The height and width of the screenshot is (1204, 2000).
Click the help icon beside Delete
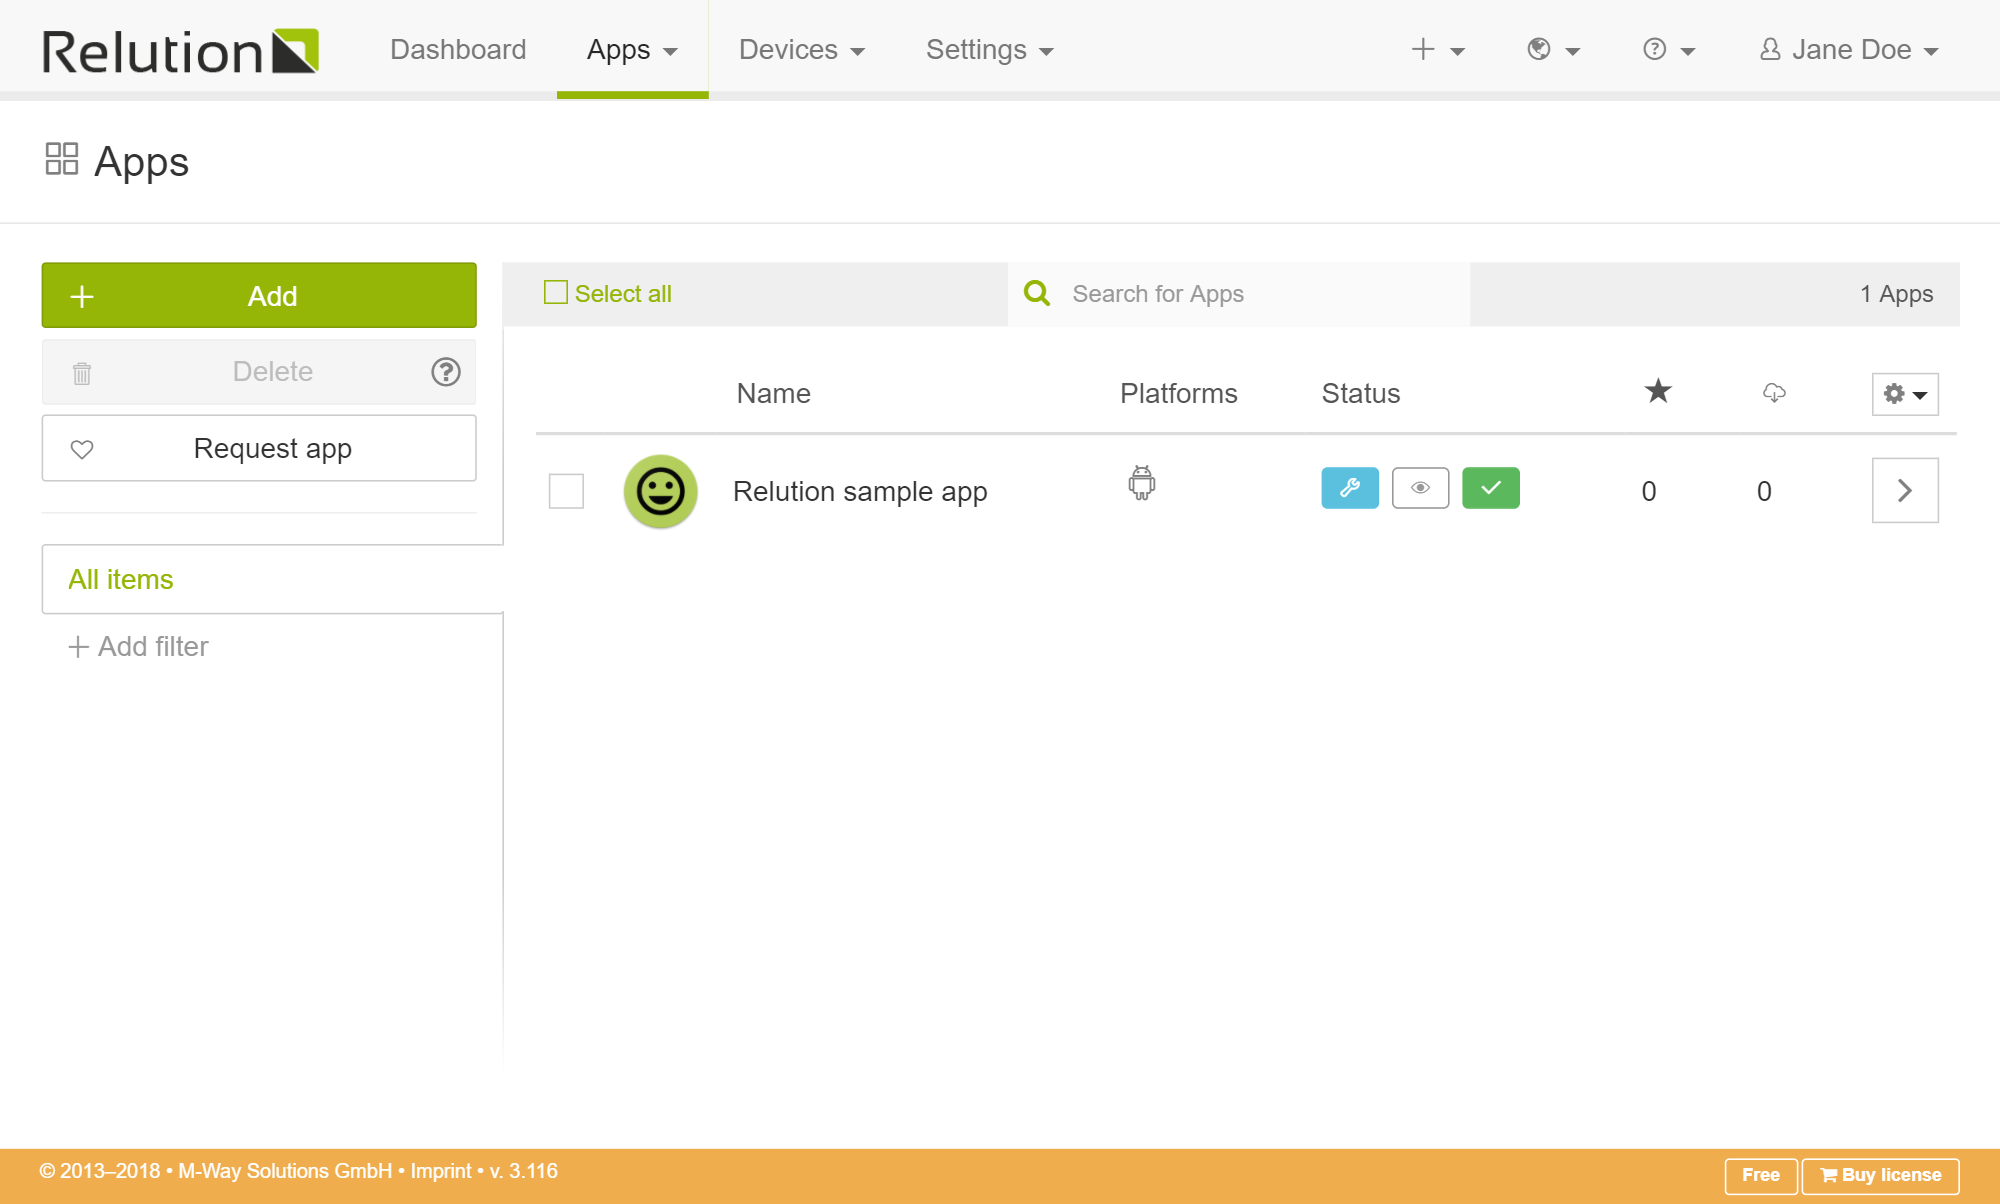(446, 372)
